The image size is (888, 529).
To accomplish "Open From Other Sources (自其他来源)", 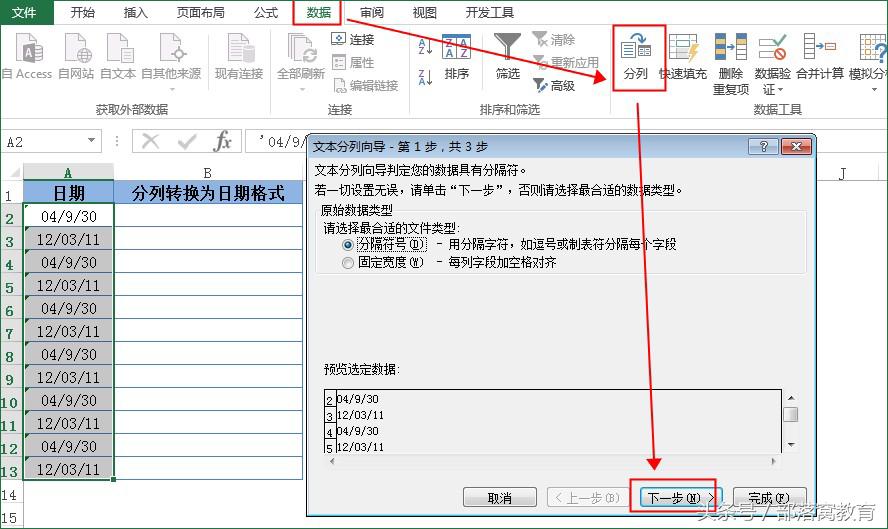I will tap(171, 61).
